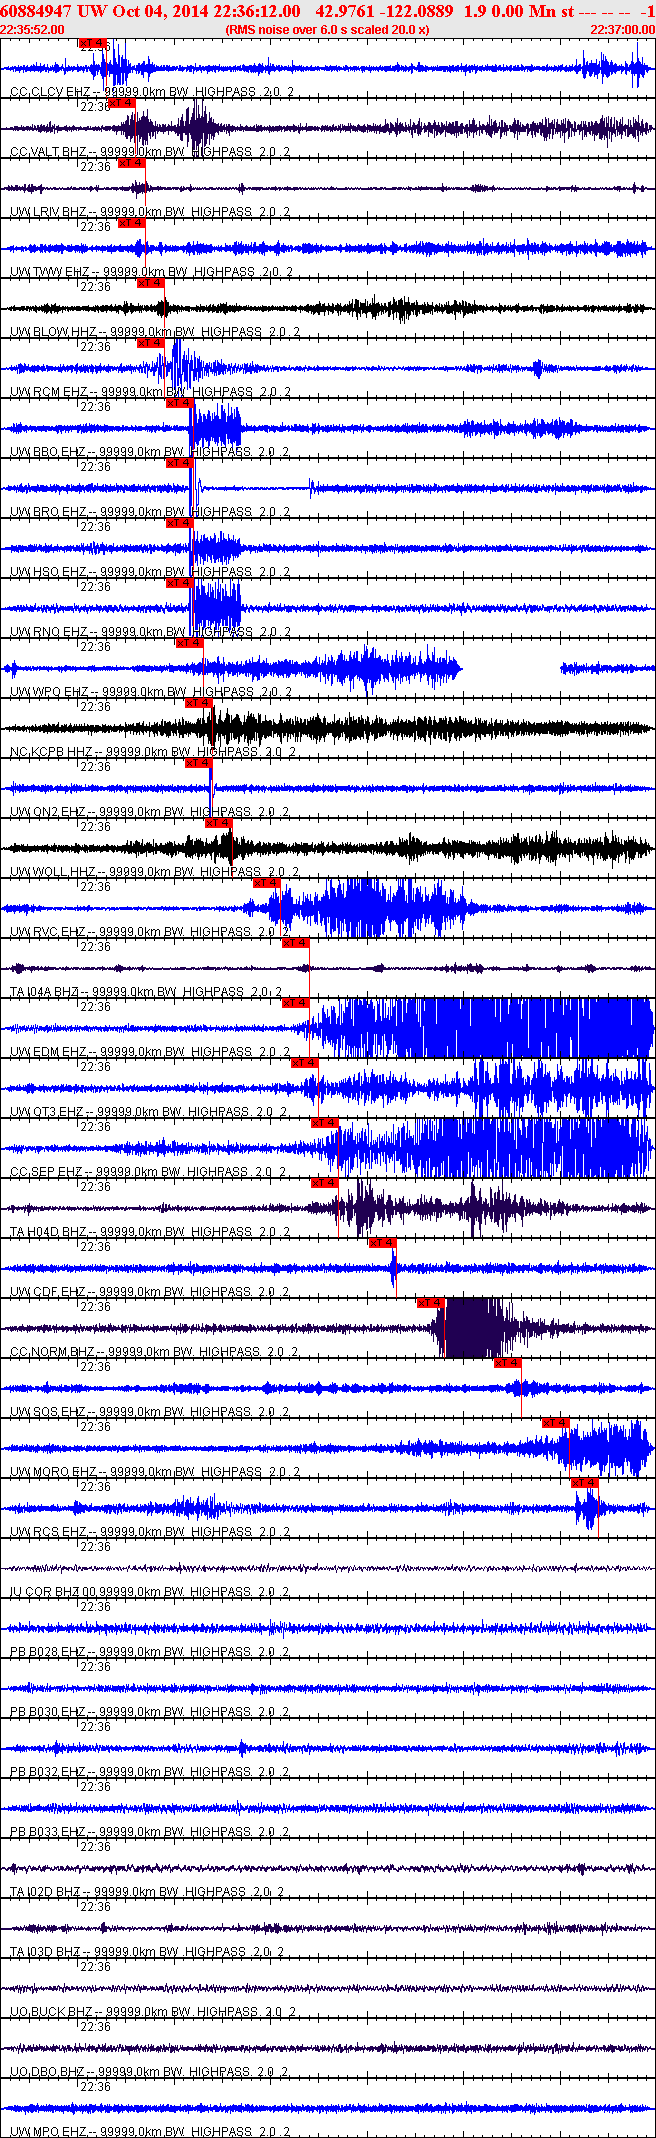Click the RMS noise scaling note in the header
656x2138 pixels.
point(328,29)
